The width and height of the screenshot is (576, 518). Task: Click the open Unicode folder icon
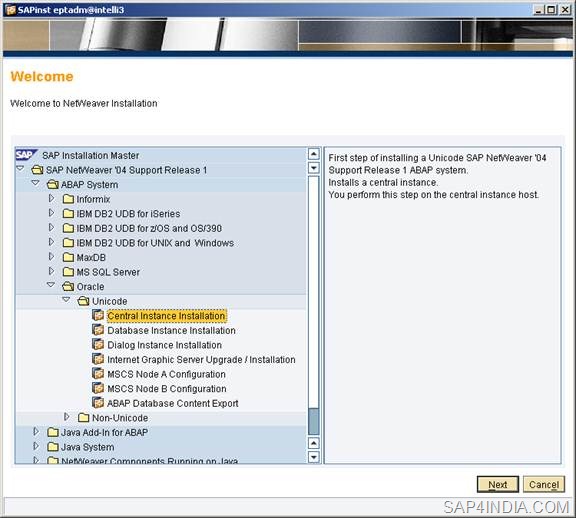pyautogui.click(x=83, y=301)
